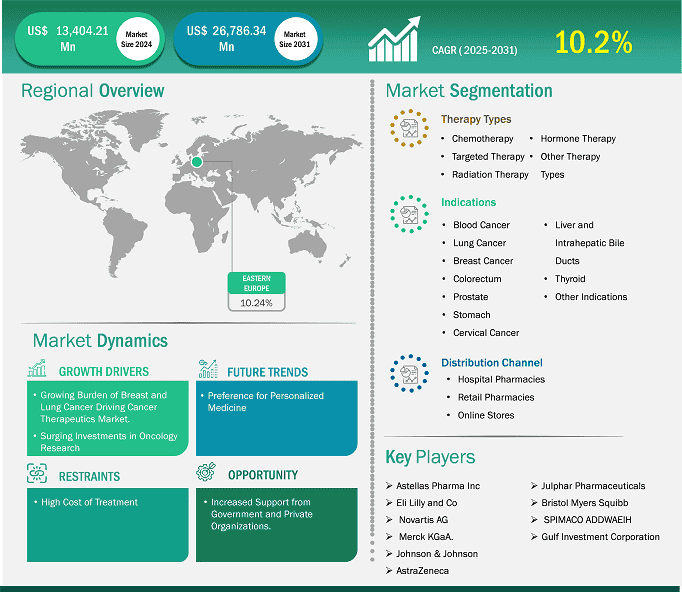
Task: Click the Chemotherapy bullet item
Action: click(x=482, y=139)
